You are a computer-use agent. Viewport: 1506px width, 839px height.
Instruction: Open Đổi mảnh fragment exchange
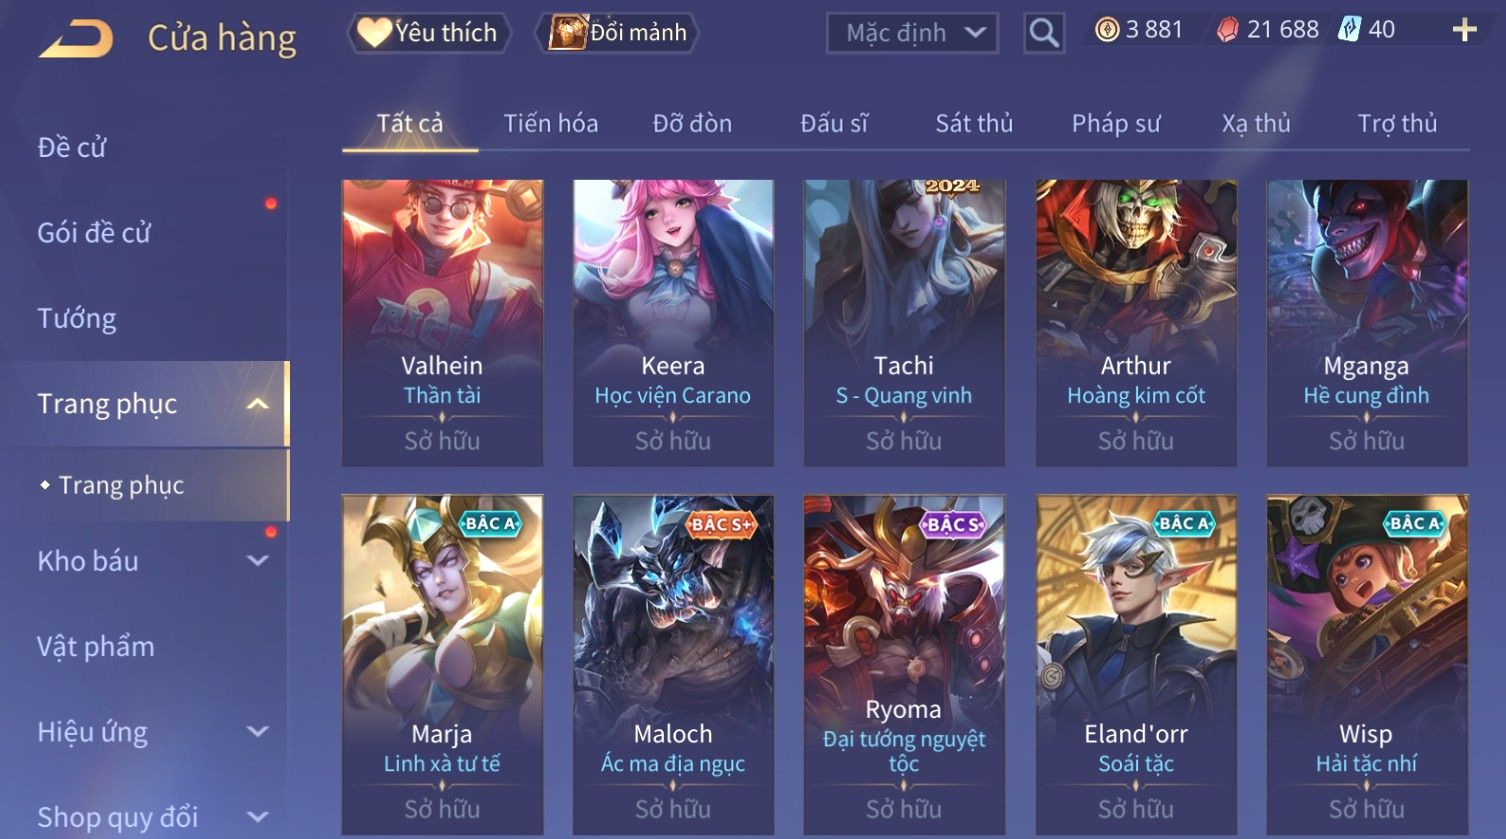pos(617,33)
